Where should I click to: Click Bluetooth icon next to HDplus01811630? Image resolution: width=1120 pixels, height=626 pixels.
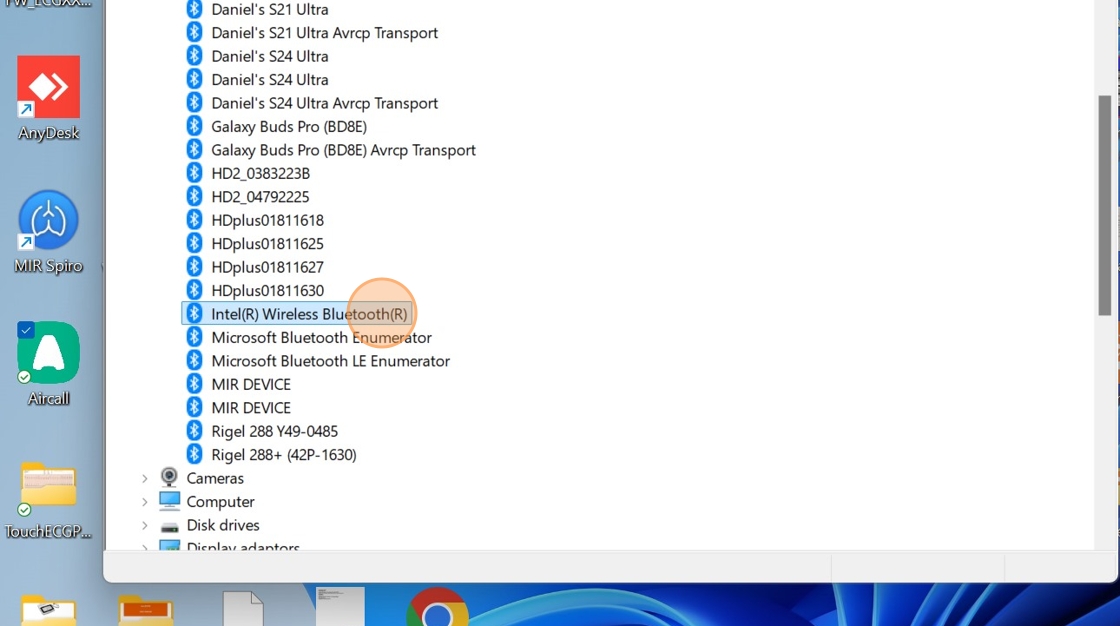click(194, 290)
